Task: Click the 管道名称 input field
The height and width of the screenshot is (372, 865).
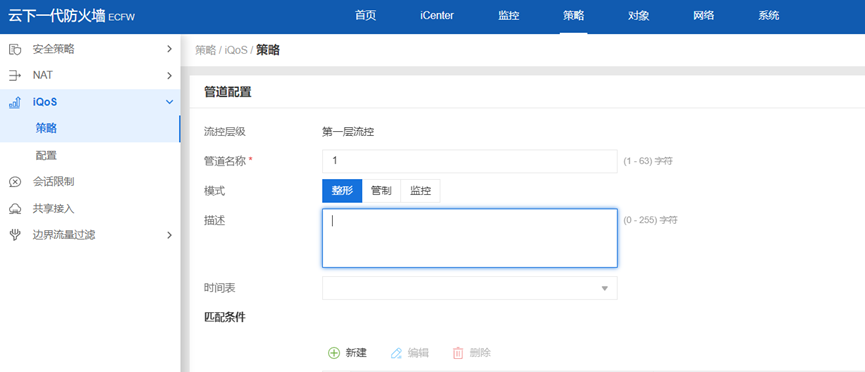Action: (x=469, y=161)
